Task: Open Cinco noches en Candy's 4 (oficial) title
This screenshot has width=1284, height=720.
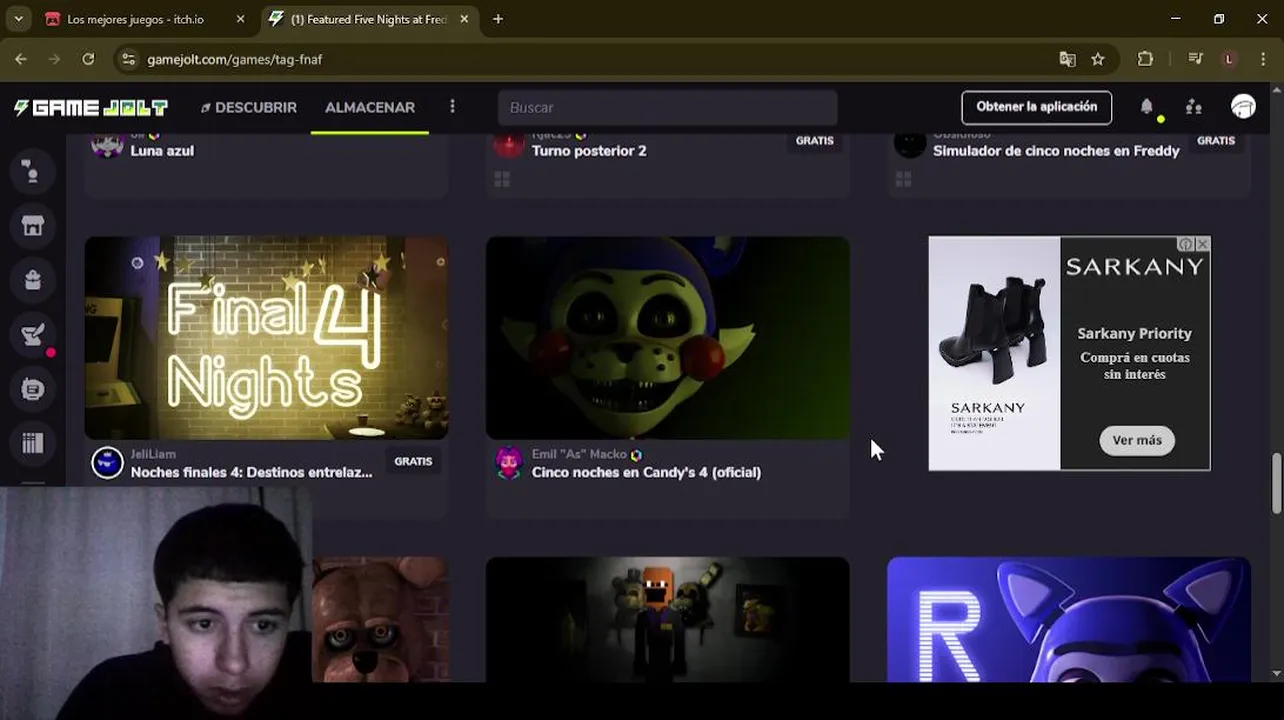Action: coord(646,472)
